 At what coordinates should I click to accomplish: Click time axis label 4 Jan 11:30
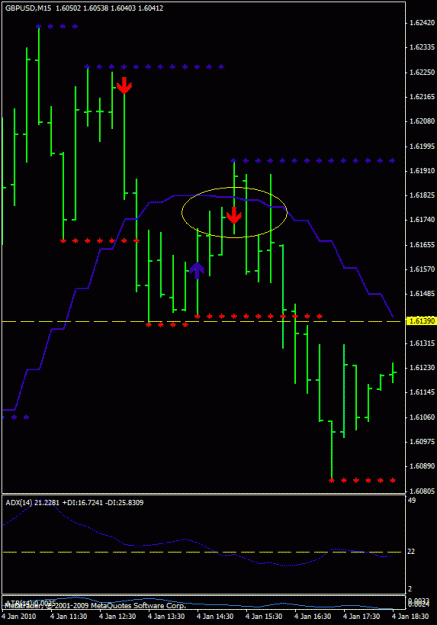click(69, 617)
